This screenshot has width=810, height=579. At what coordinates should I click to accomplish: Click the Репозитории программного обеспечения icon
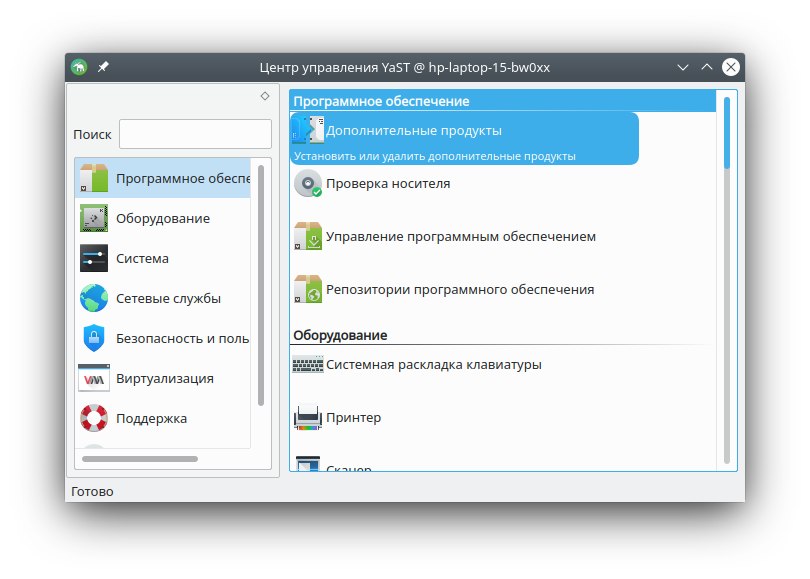pyautogui.click(x=308, y=289)
